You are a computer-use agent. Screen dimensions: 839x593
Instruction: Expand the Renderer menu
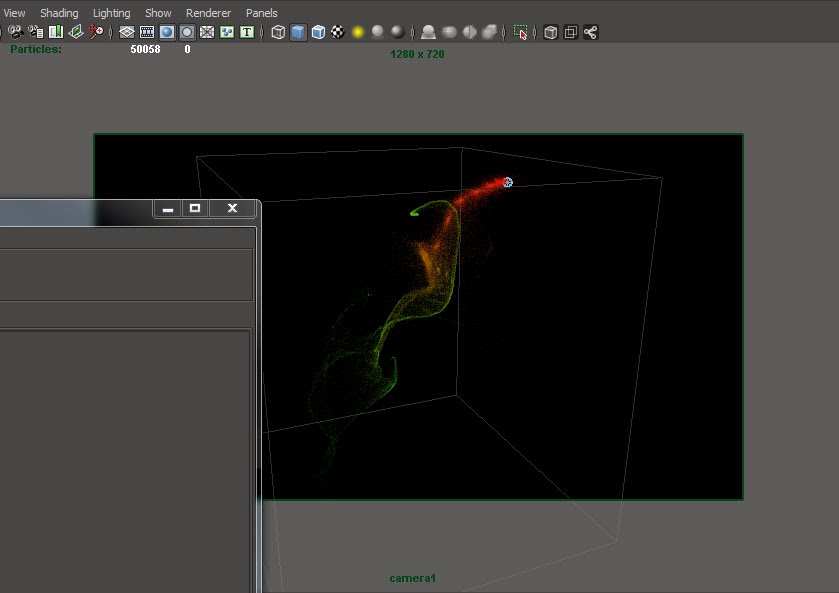pos(208,13)
